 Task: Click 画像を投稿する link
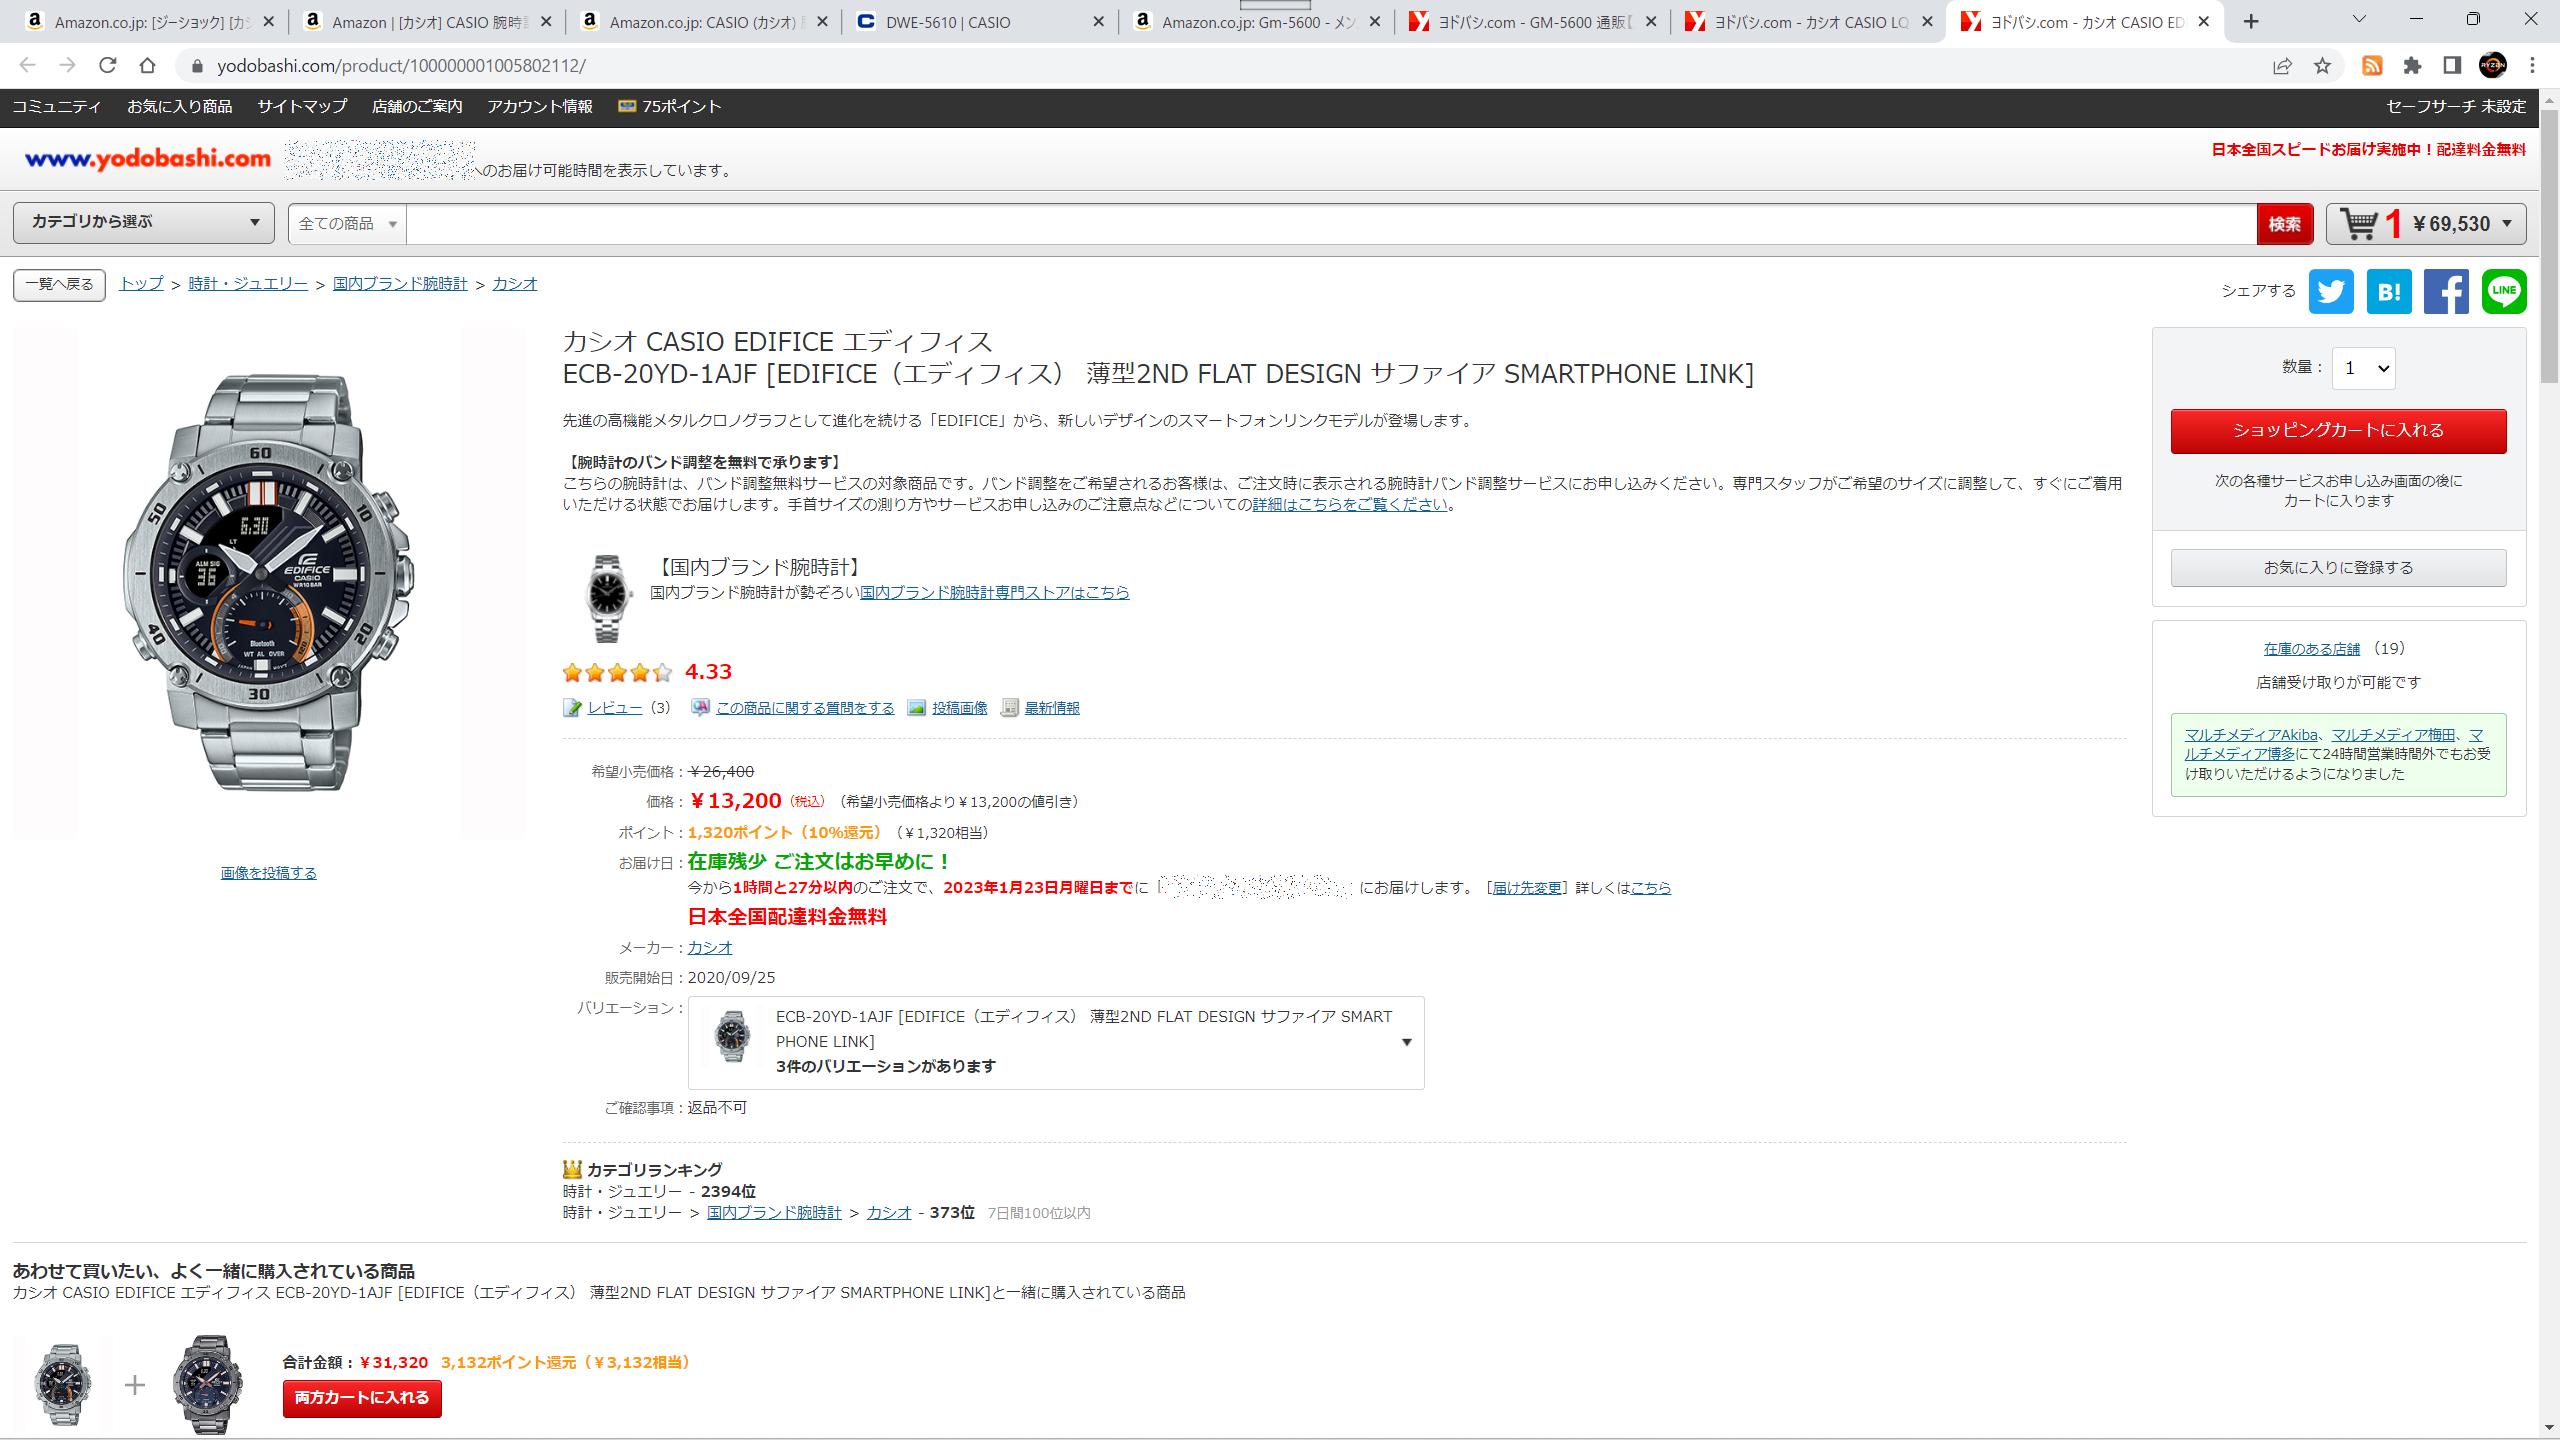[x=268, y=873]
